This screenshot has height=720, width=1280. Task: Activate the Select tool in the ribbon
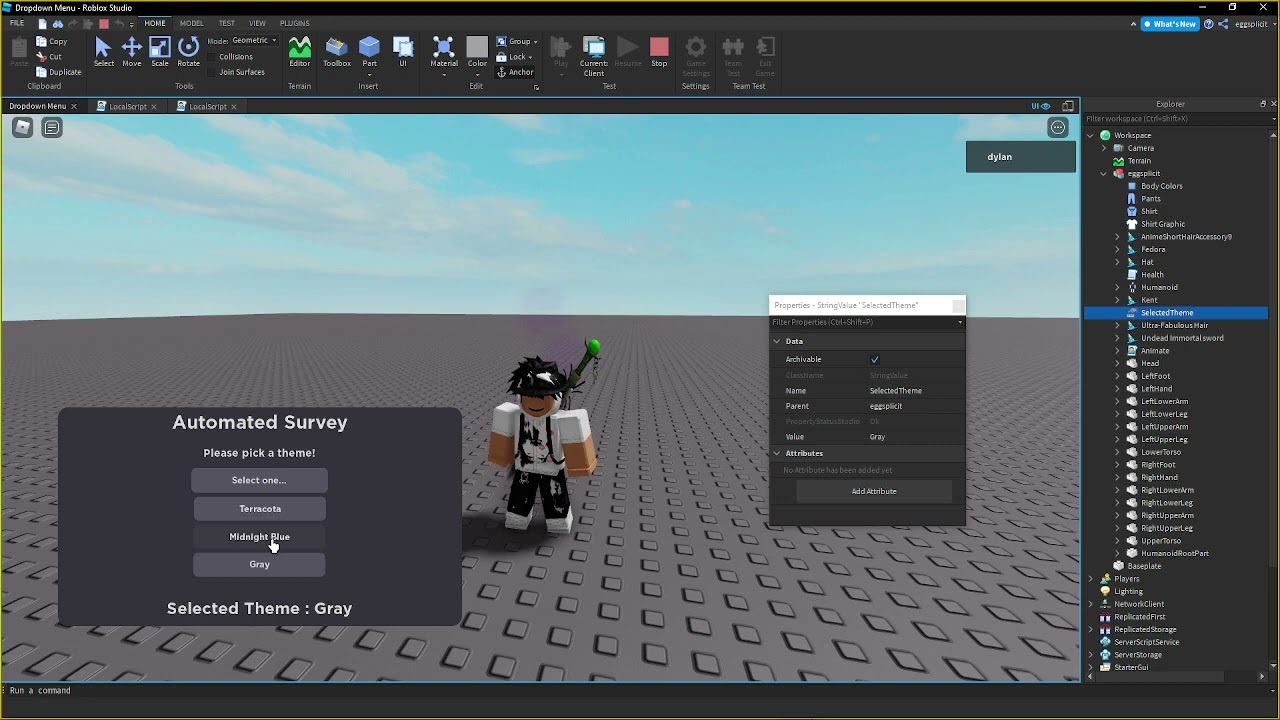click(103, 52)
